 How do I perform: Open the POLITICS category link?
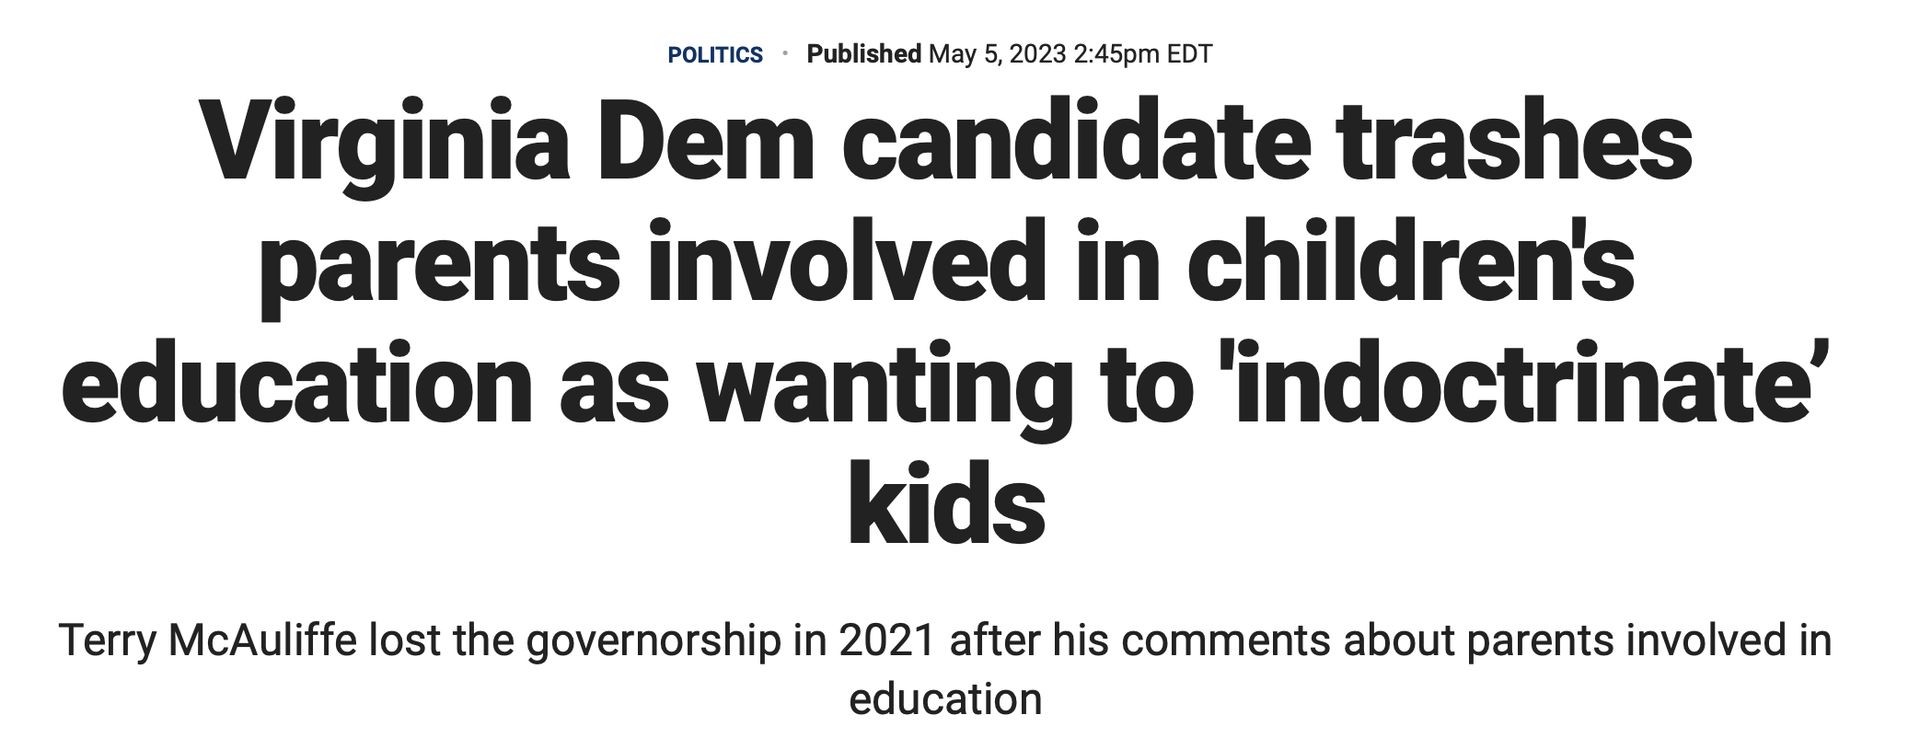[715, 55]
